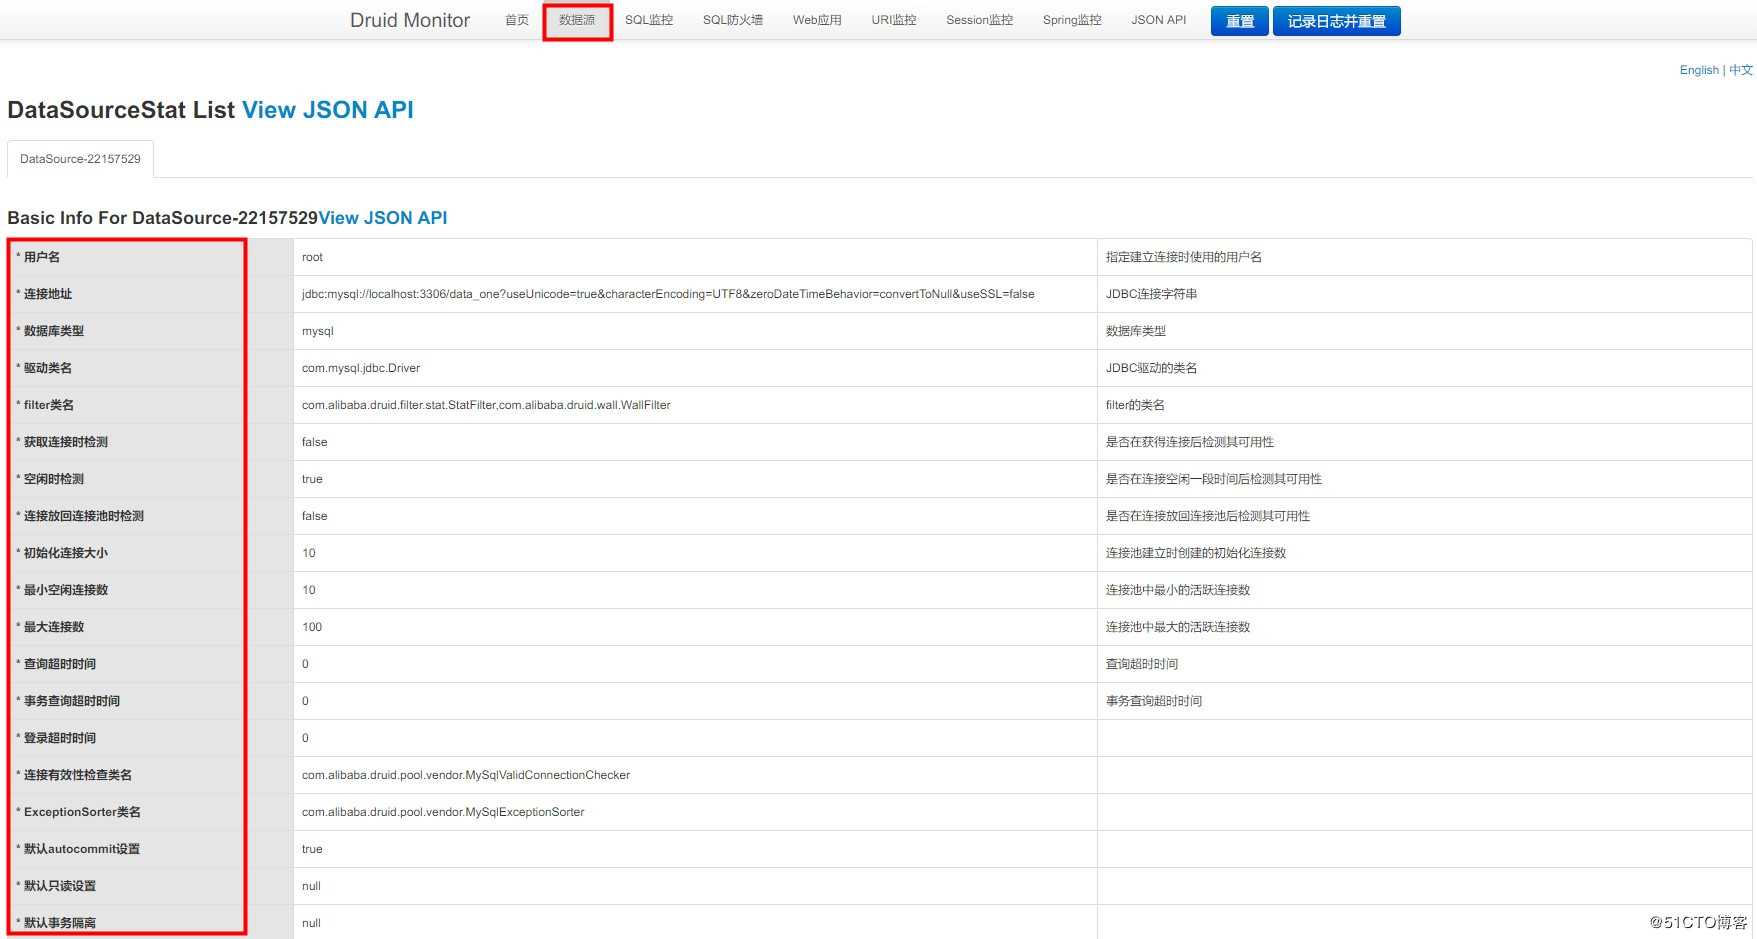This screenshot has height=939, width=1757.
Task: Switch language to English
Action: tap(1699, 70)
